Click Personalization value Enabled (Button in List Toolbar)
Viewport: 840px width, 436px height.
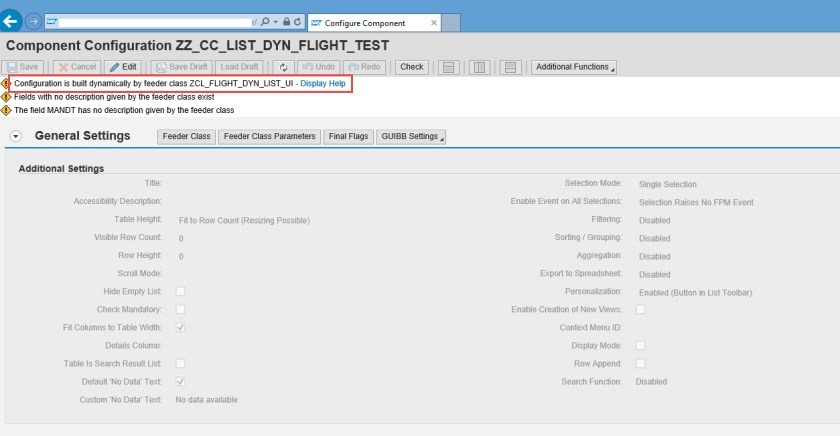click(695, 293)
